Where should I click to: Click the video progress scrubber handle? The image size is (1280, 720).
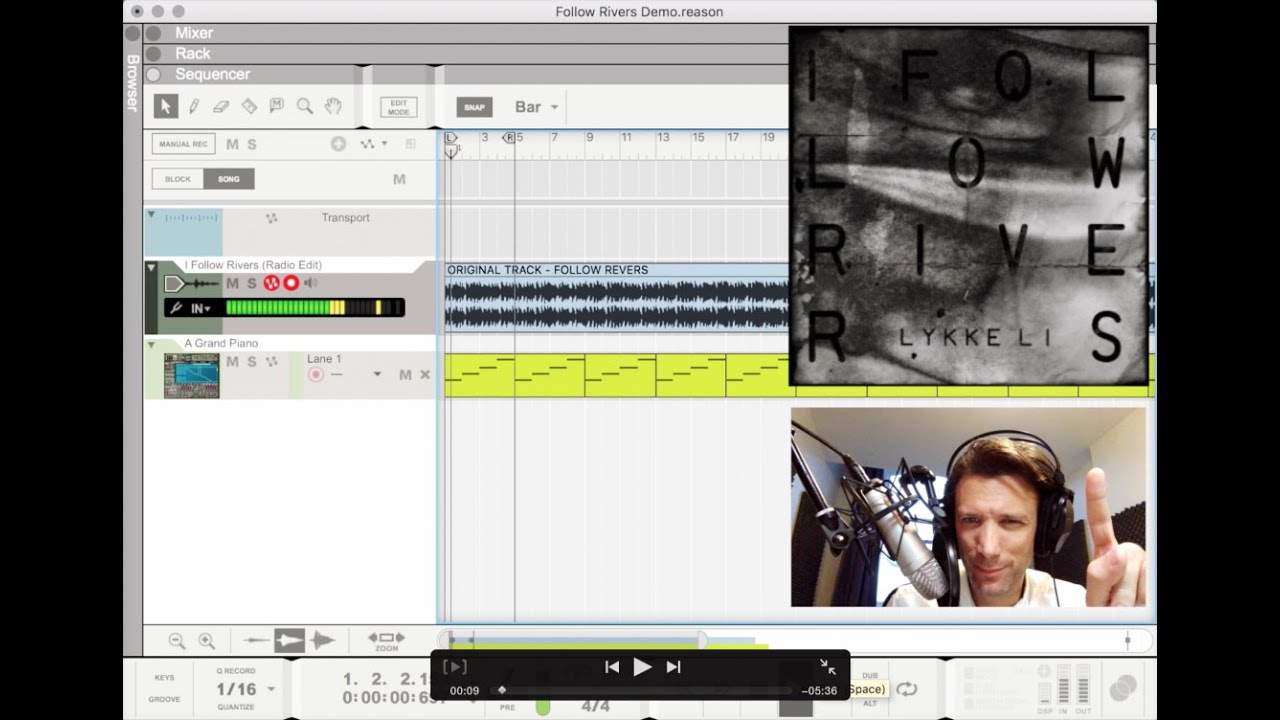point(502,689)
